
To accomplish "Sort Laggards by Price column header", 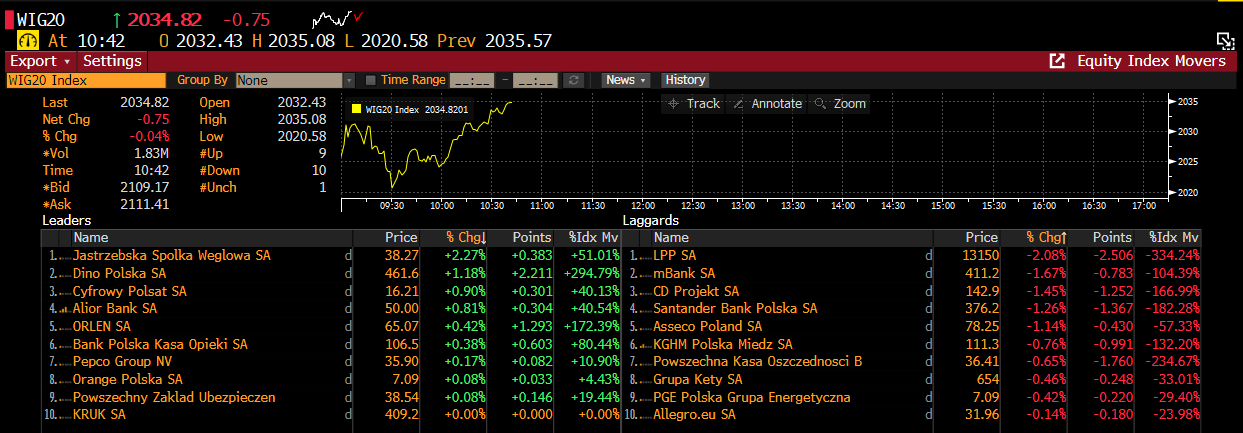I will pyautogui.click(x=981, y=238).
